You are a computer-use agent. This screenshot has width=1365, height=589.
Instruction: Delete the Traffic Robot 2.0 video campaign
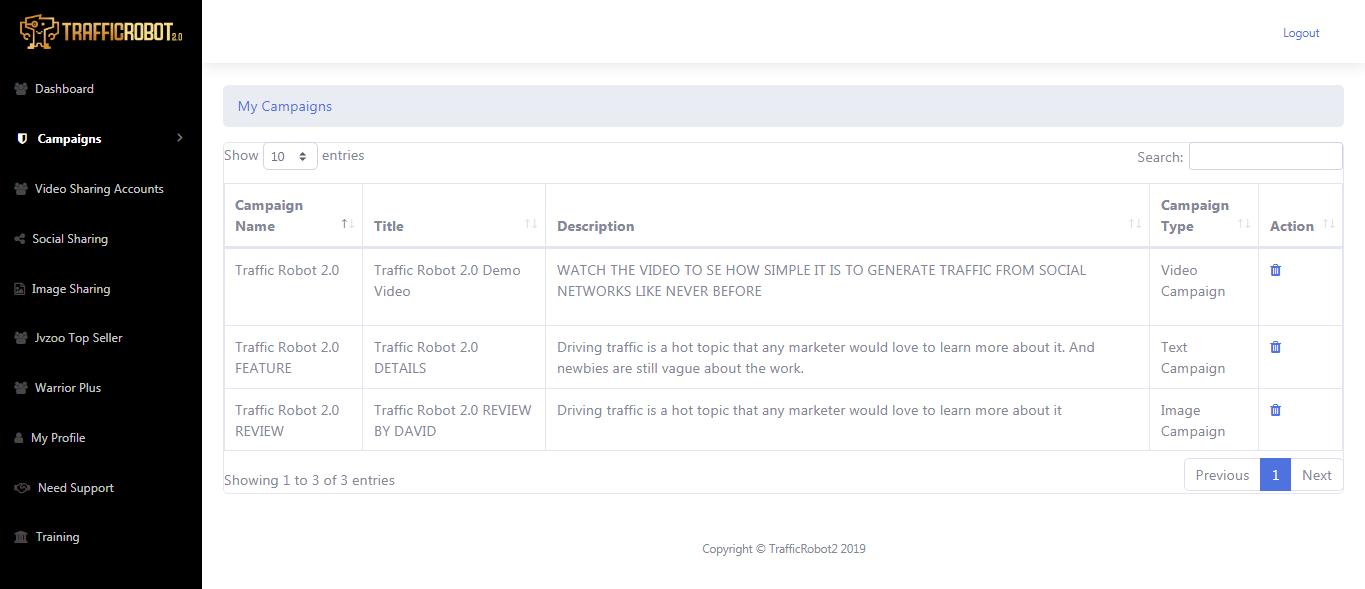(1275, 270)
